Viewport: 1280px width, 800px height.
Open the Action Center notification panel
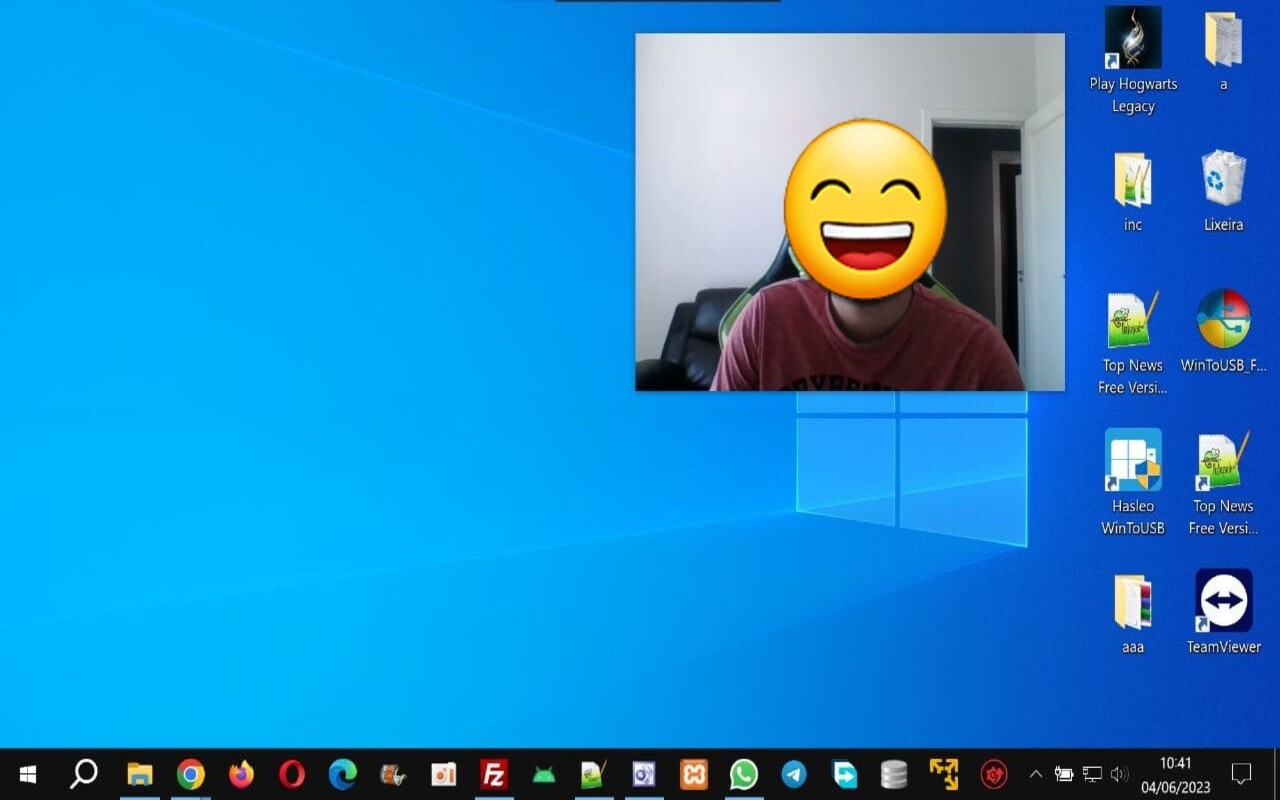[1240, 774]
